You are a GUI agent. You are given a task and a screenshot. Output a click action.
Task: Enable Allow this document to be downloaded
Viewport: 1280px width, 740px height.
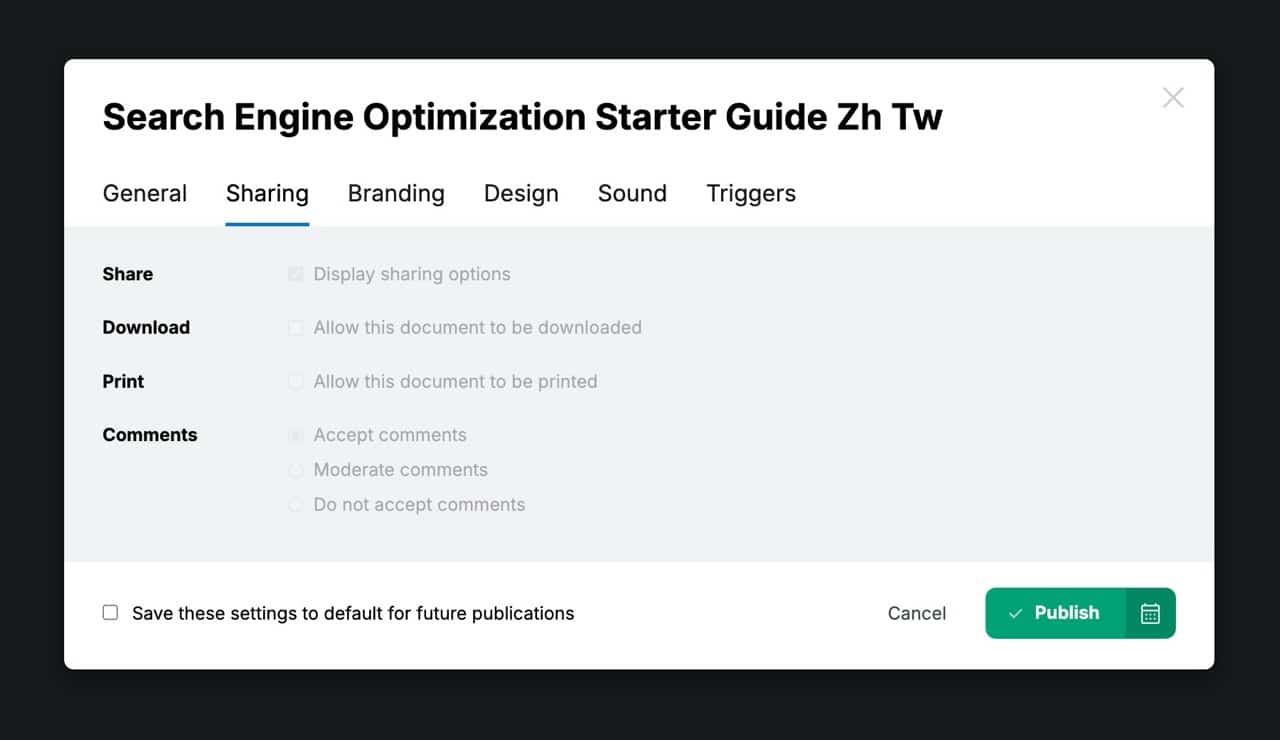click(295, 327)
